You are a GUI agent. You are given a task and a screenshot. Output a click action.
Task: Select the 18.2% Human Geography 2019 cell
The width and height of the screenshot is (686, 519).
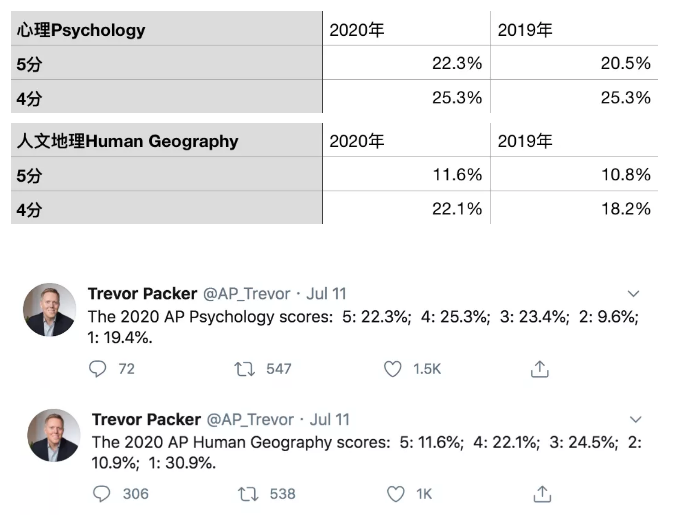pos(574,208)
